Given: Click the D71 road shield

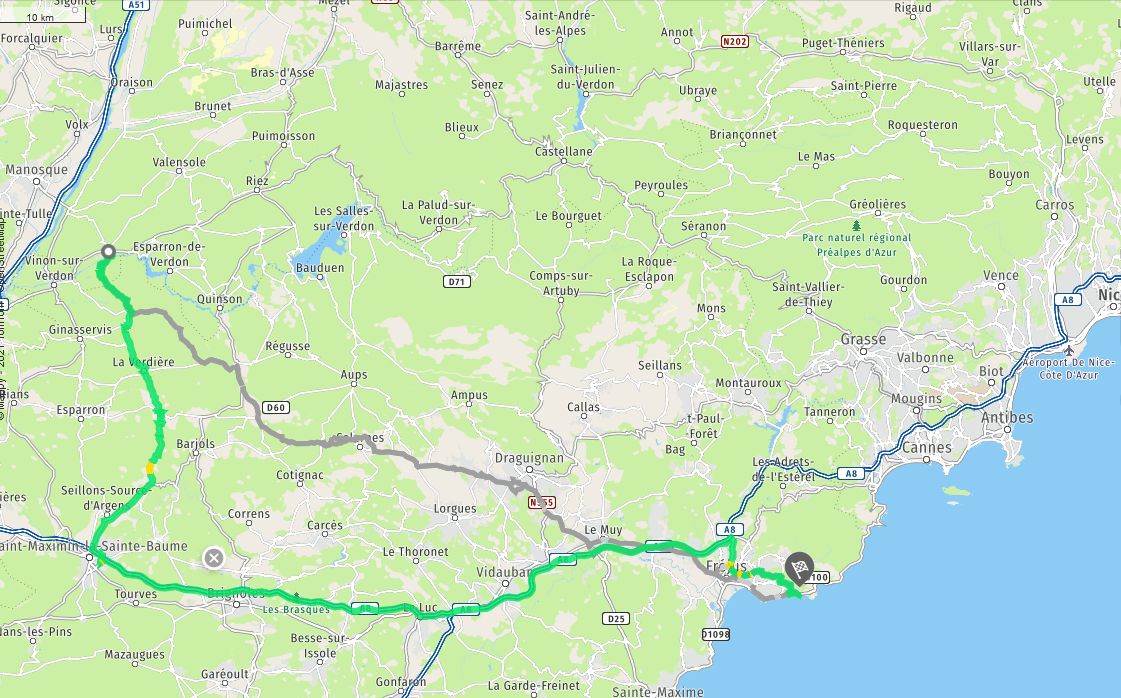Looking at the screenshot, I should (x=457, y=282).
